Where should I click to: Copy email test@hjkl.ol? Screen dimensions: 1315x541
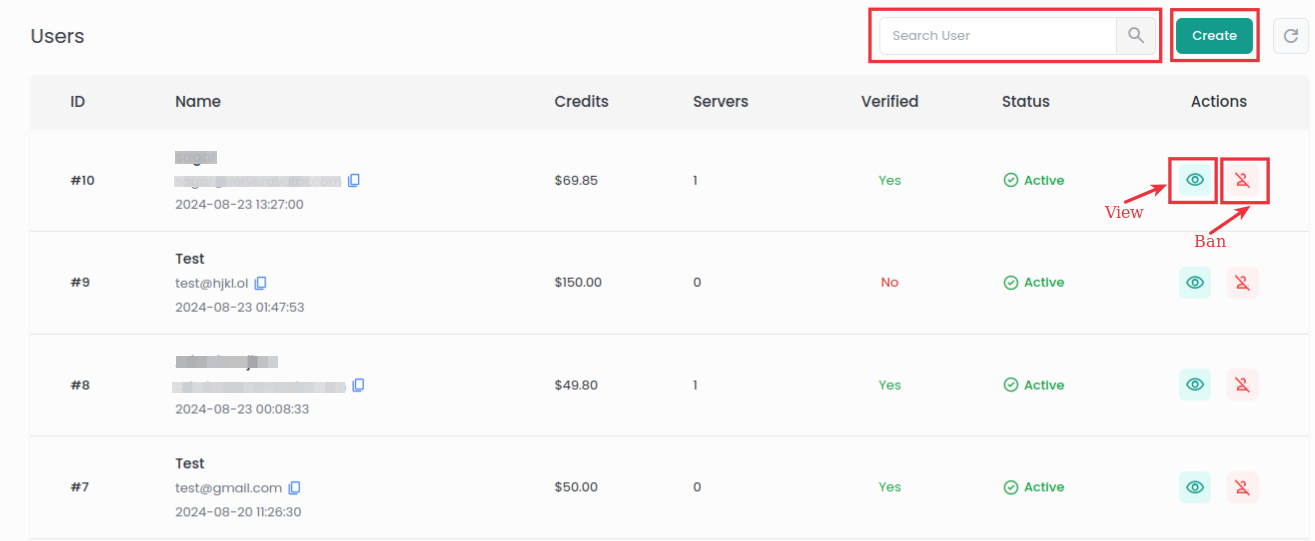click(x=261, y=283)
